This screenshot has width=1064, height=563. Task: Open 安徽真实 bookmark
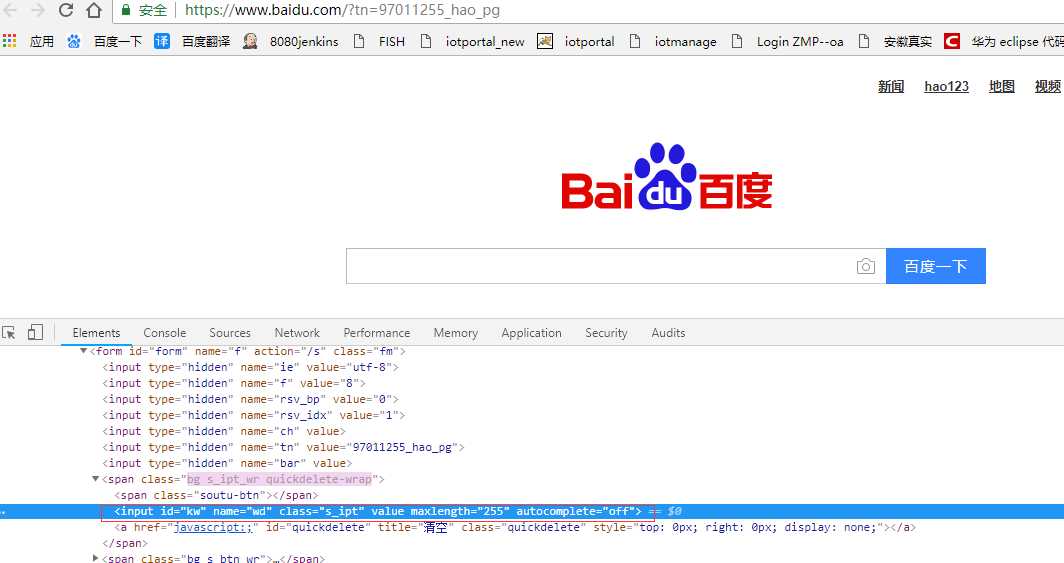click(895, 41)
